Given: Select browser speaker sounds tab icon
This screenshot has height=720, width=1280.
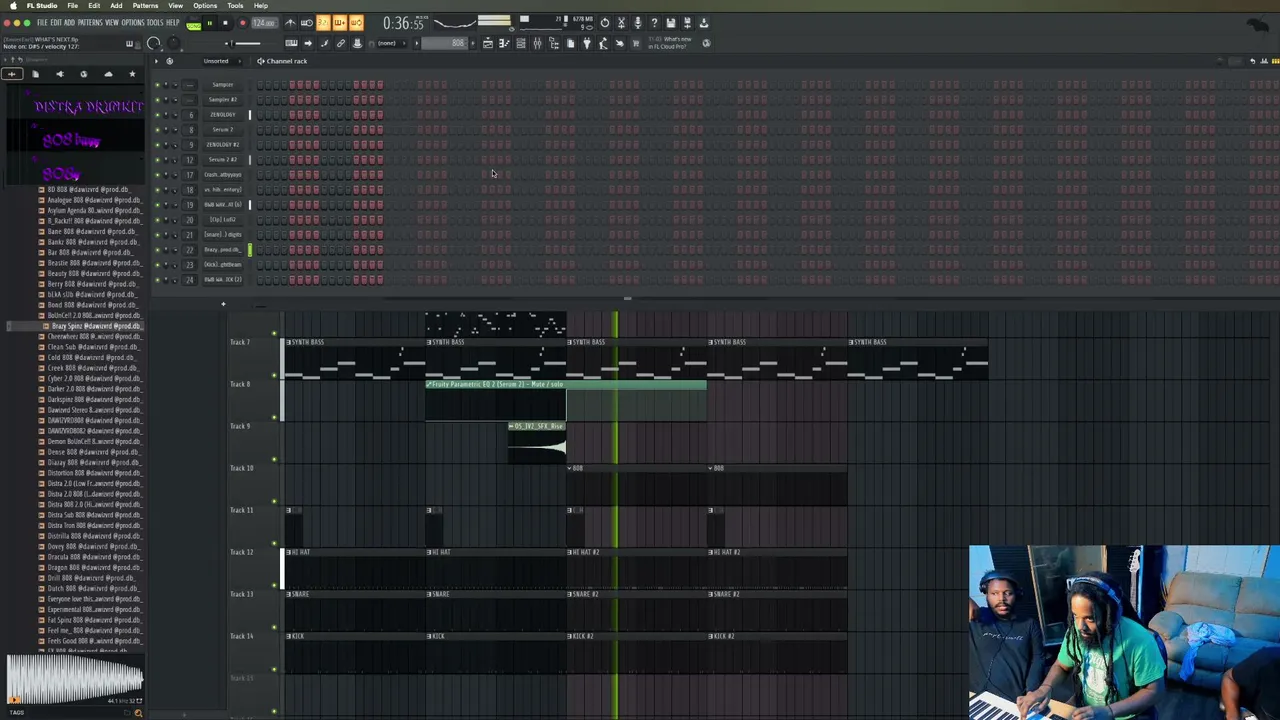Looking at the screenshot, I should pyautogui.click(x=59, y=74).
